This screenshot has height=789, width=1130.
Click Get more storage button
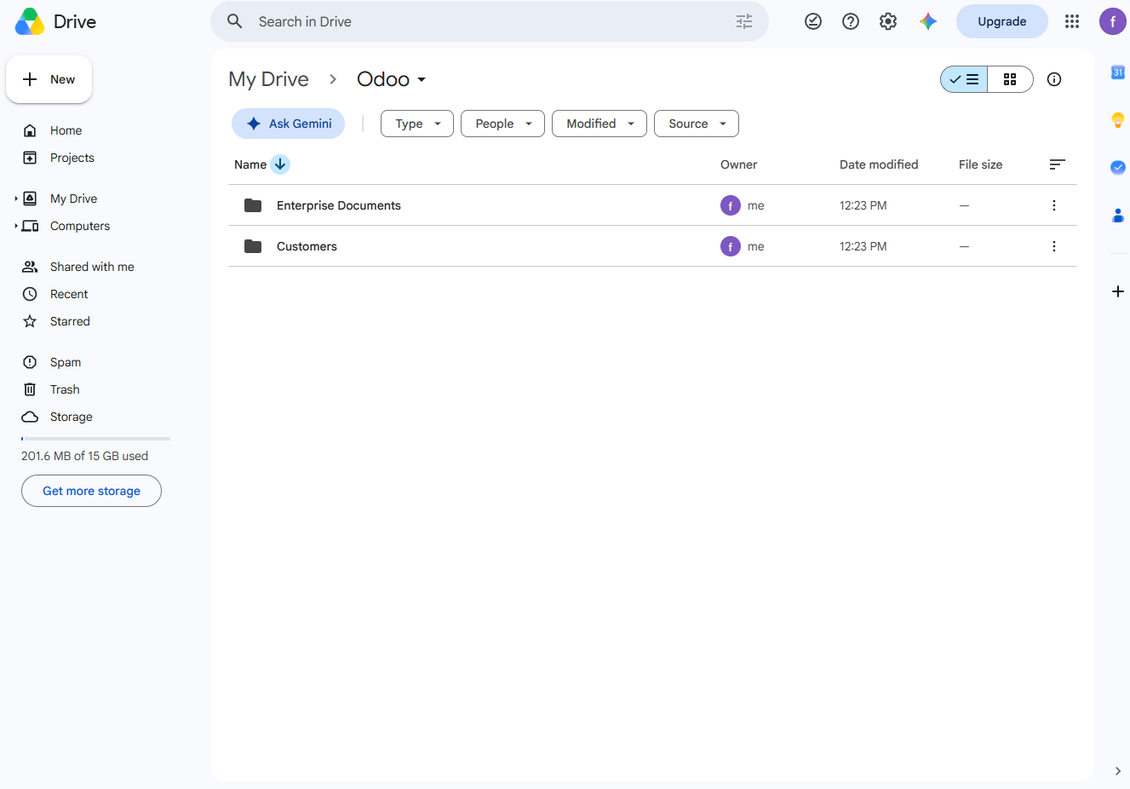click(92, 491)
